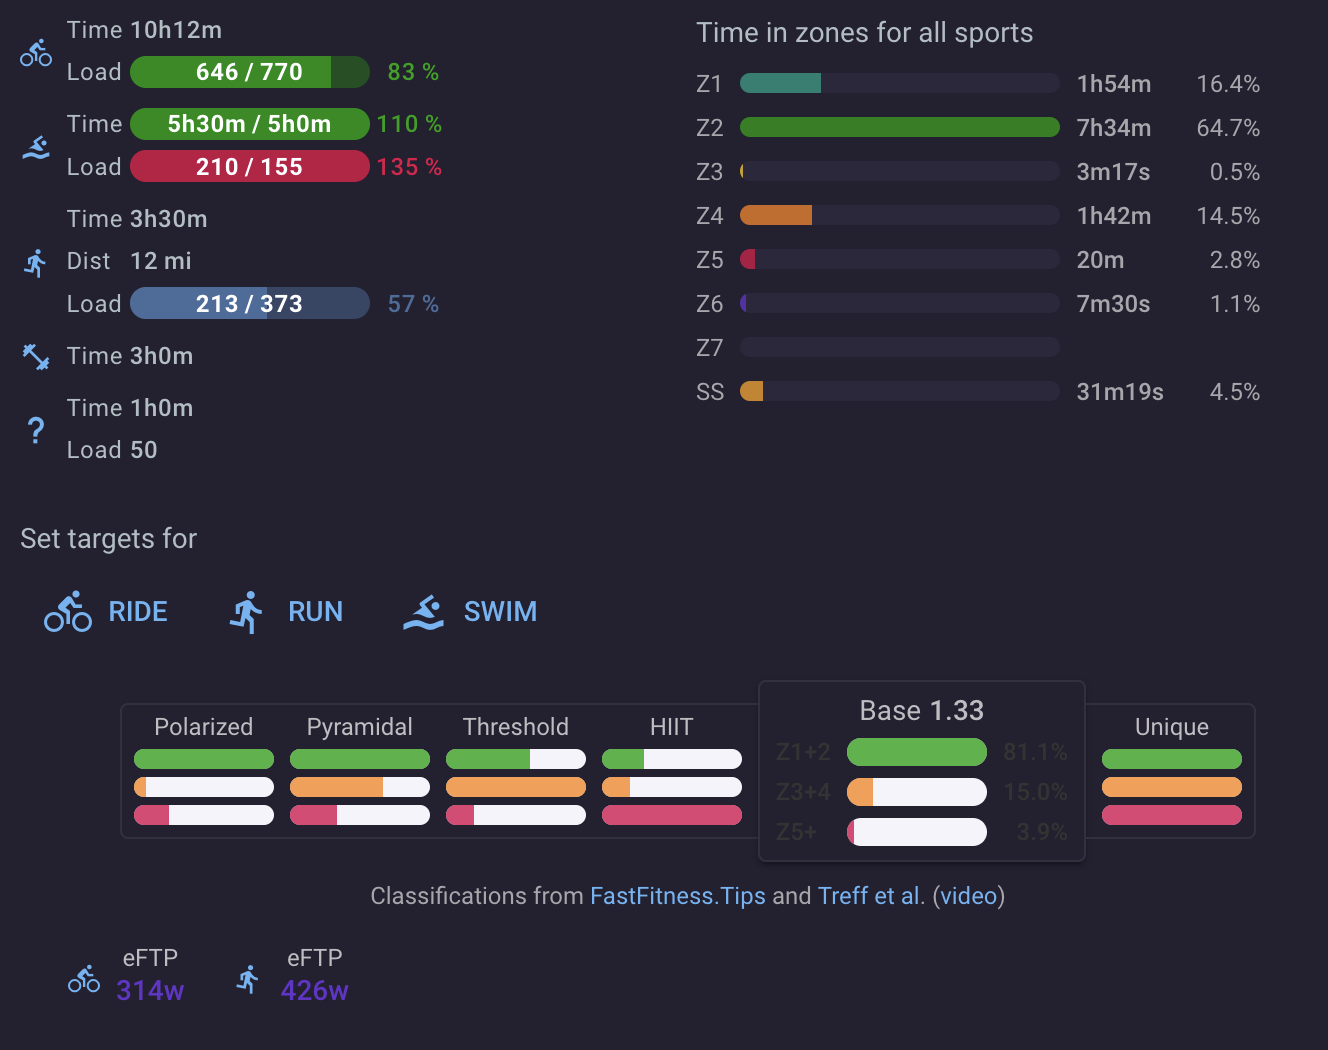Set targets for RIDE
Image resolution: width=1328 pixels, height=1050 pixels.
pyautogui.click(x=106, y=611)
